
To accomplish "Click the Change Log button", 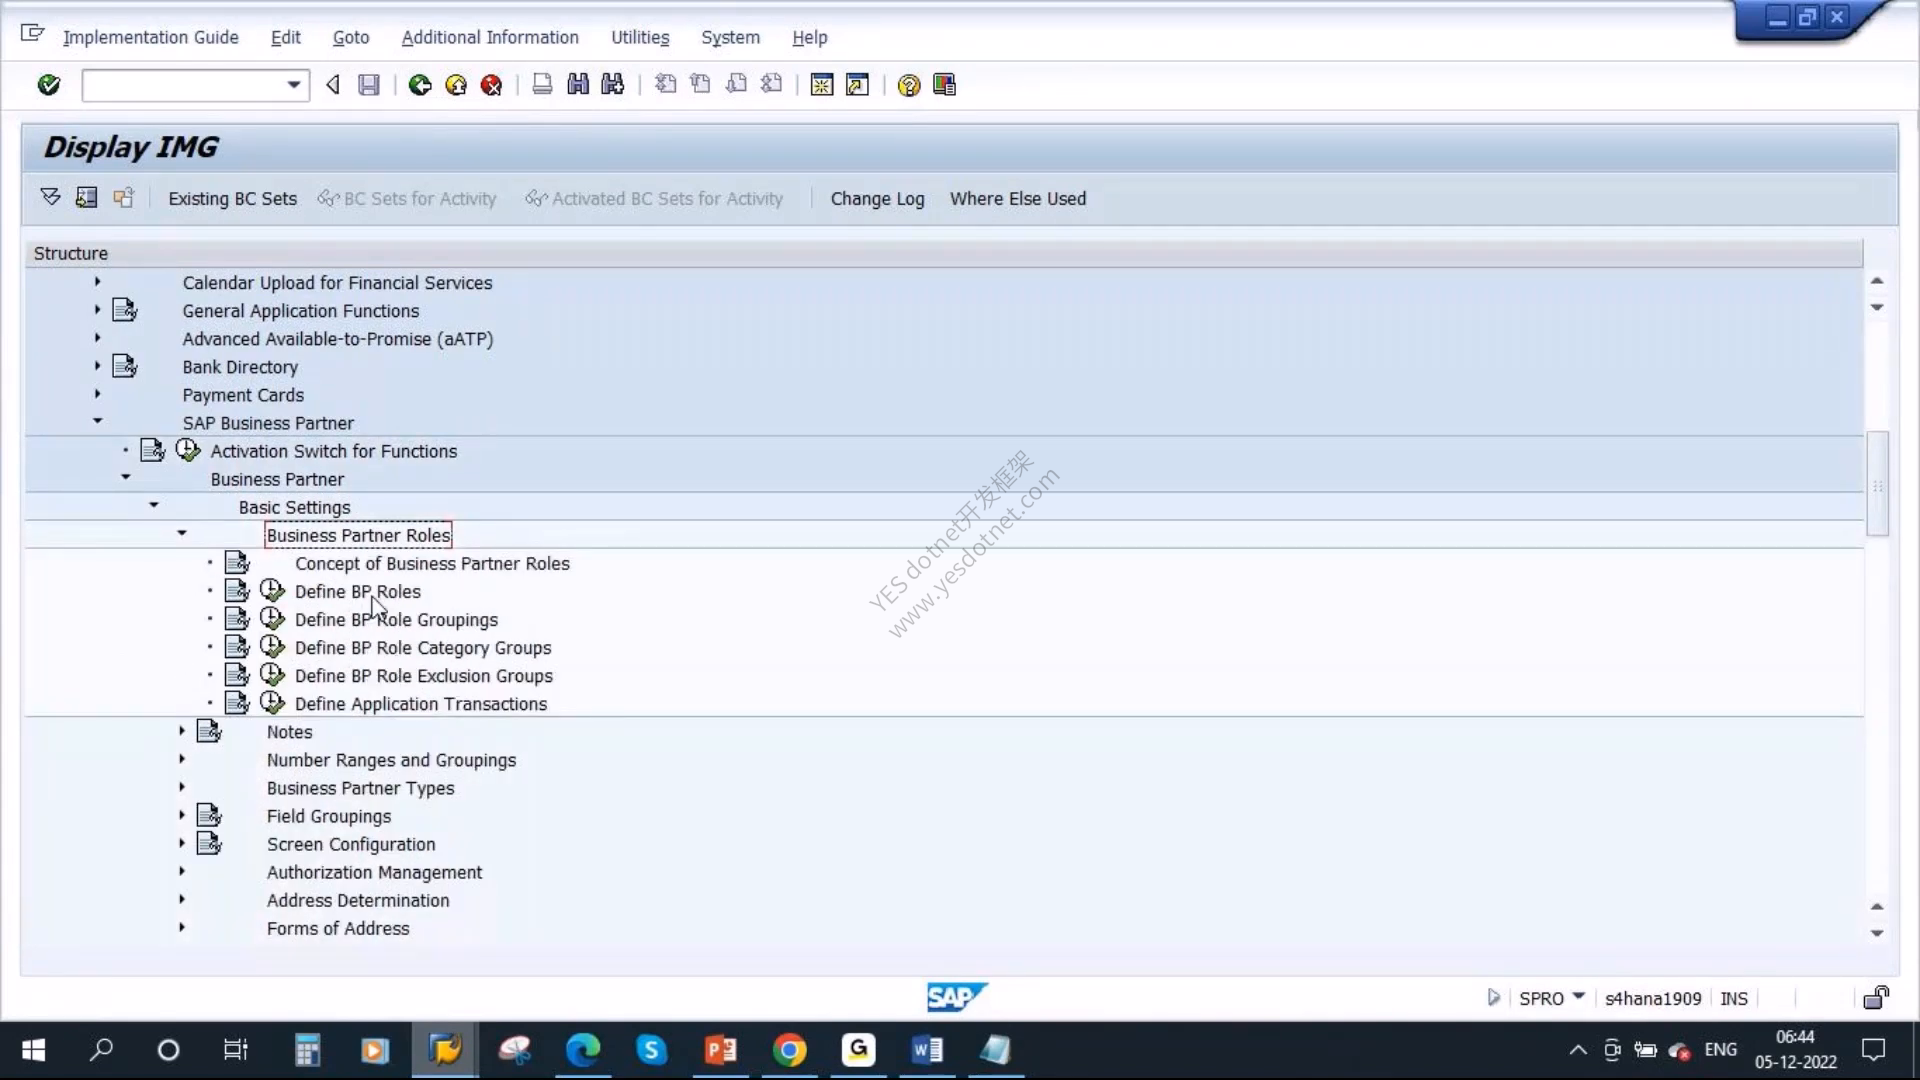I will [x=877, y=198].
